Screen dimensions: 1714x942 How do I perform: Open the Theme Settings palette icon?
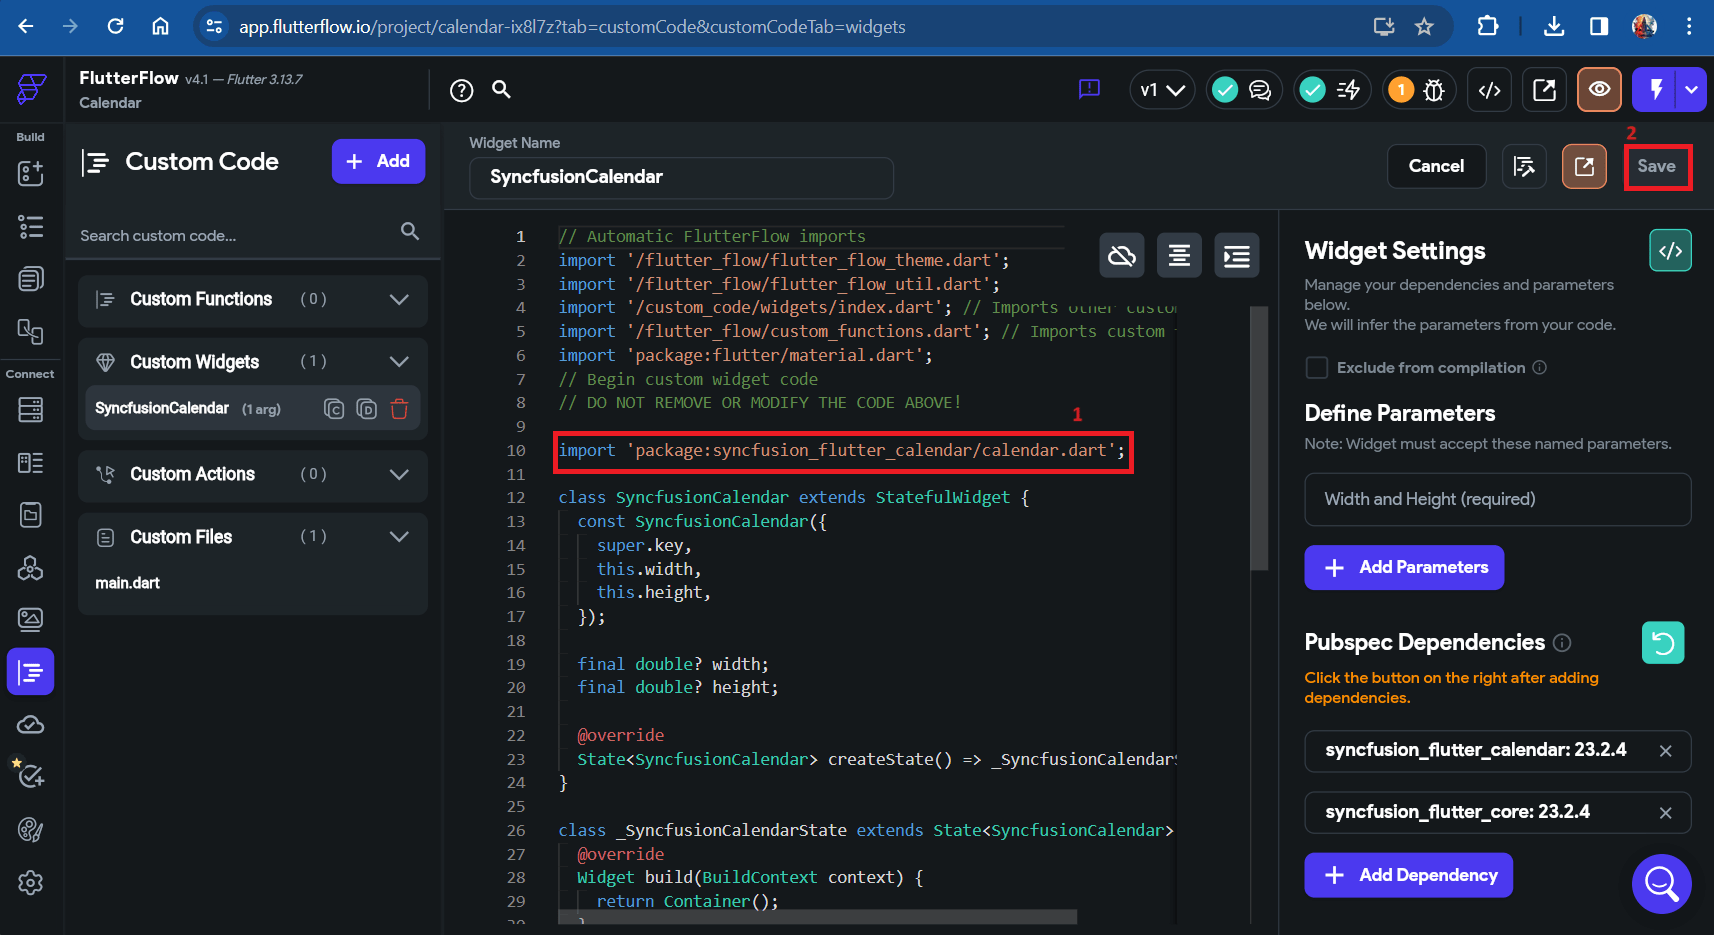pos(31,829)
